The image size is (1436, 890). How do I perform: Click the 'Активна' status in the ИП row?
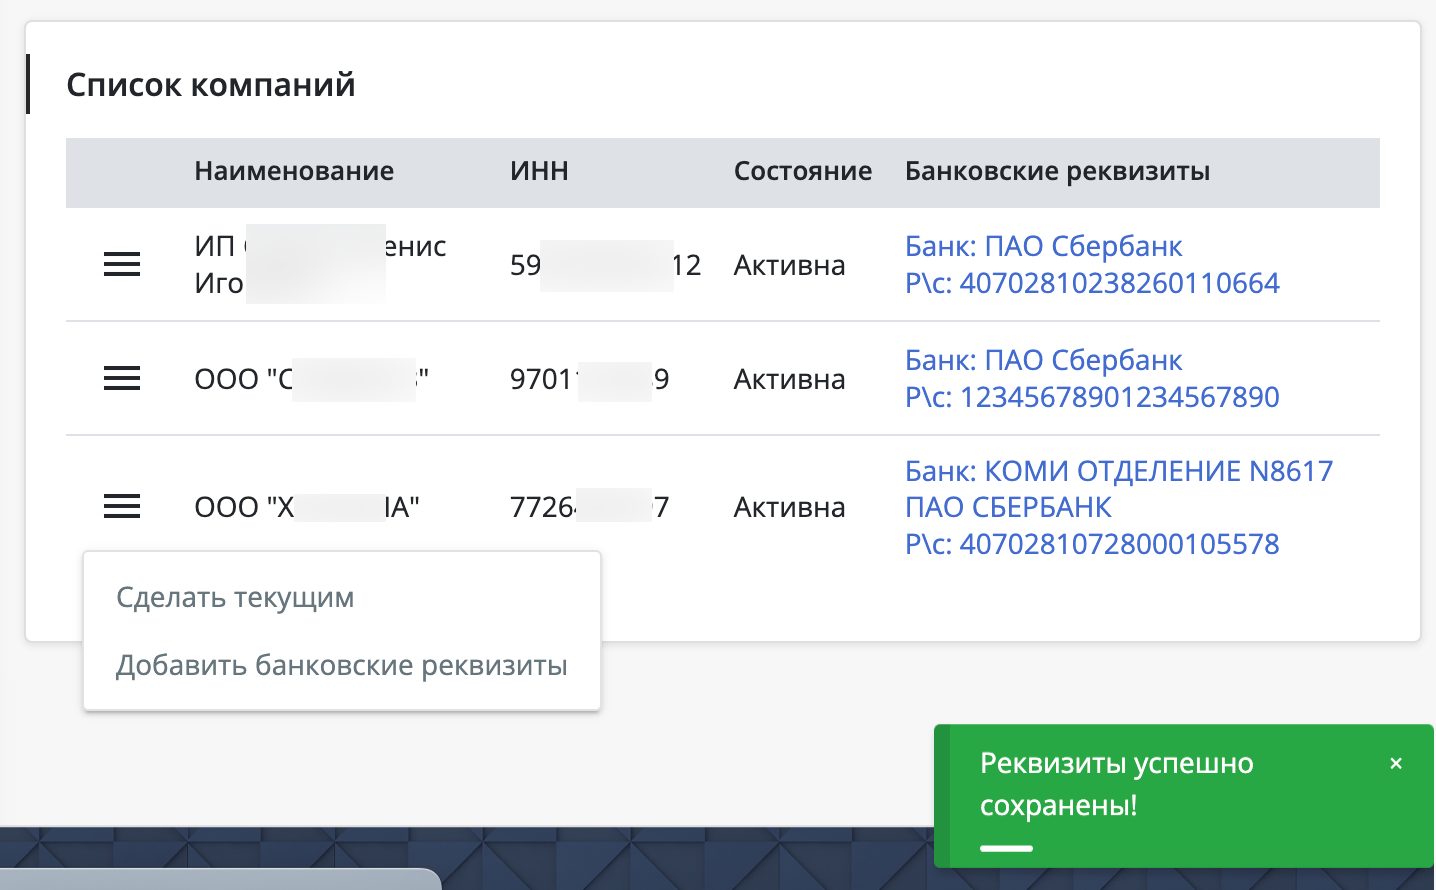[789, 266]
